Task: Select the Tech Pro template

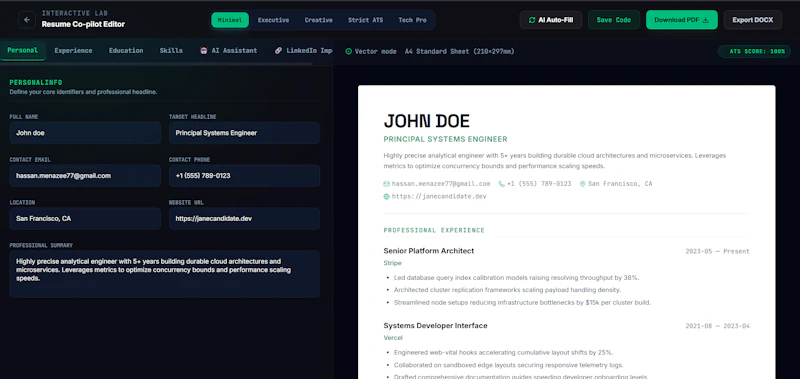Action: (412, 20)
